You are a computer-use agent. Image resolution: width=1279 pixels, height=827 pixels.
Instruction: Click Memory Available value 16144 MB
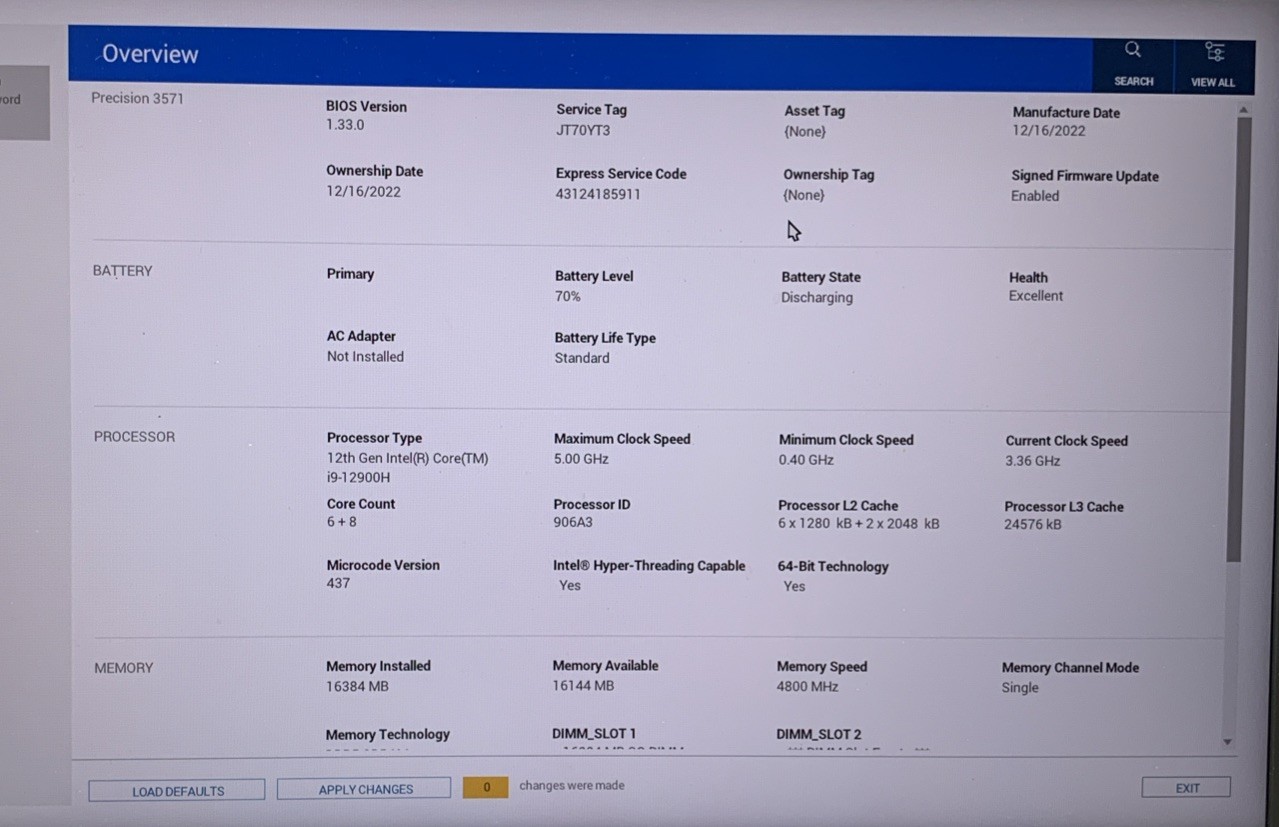(583, 686)
